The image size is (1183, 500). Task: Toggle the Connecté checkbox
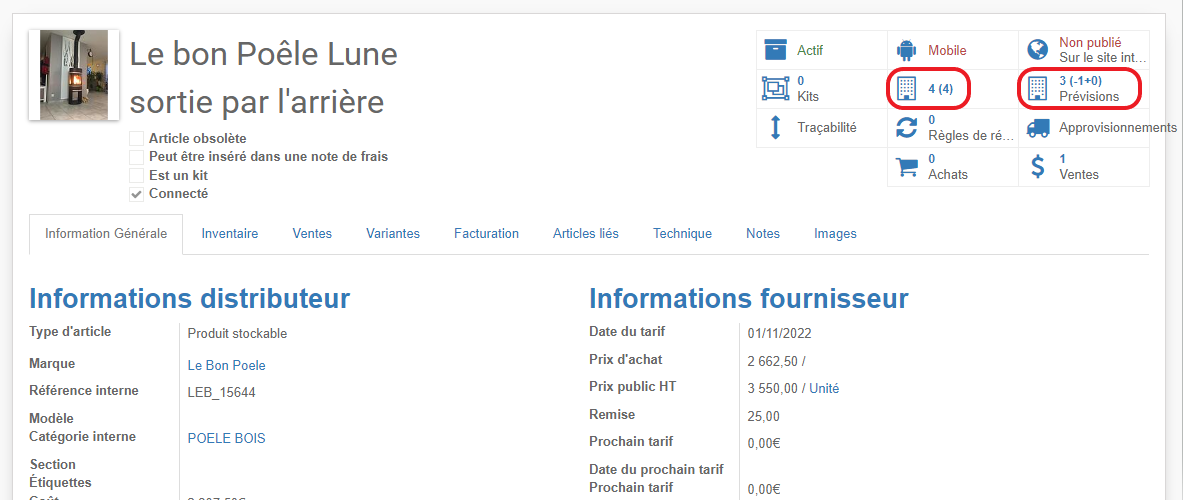click(x=137, y=194)
